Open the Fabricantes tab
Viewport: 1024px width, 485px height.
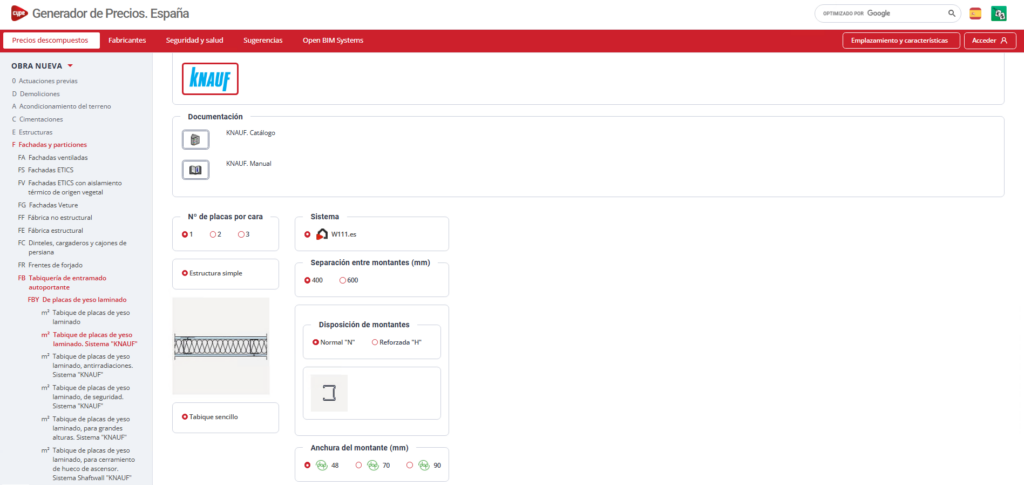127,40
